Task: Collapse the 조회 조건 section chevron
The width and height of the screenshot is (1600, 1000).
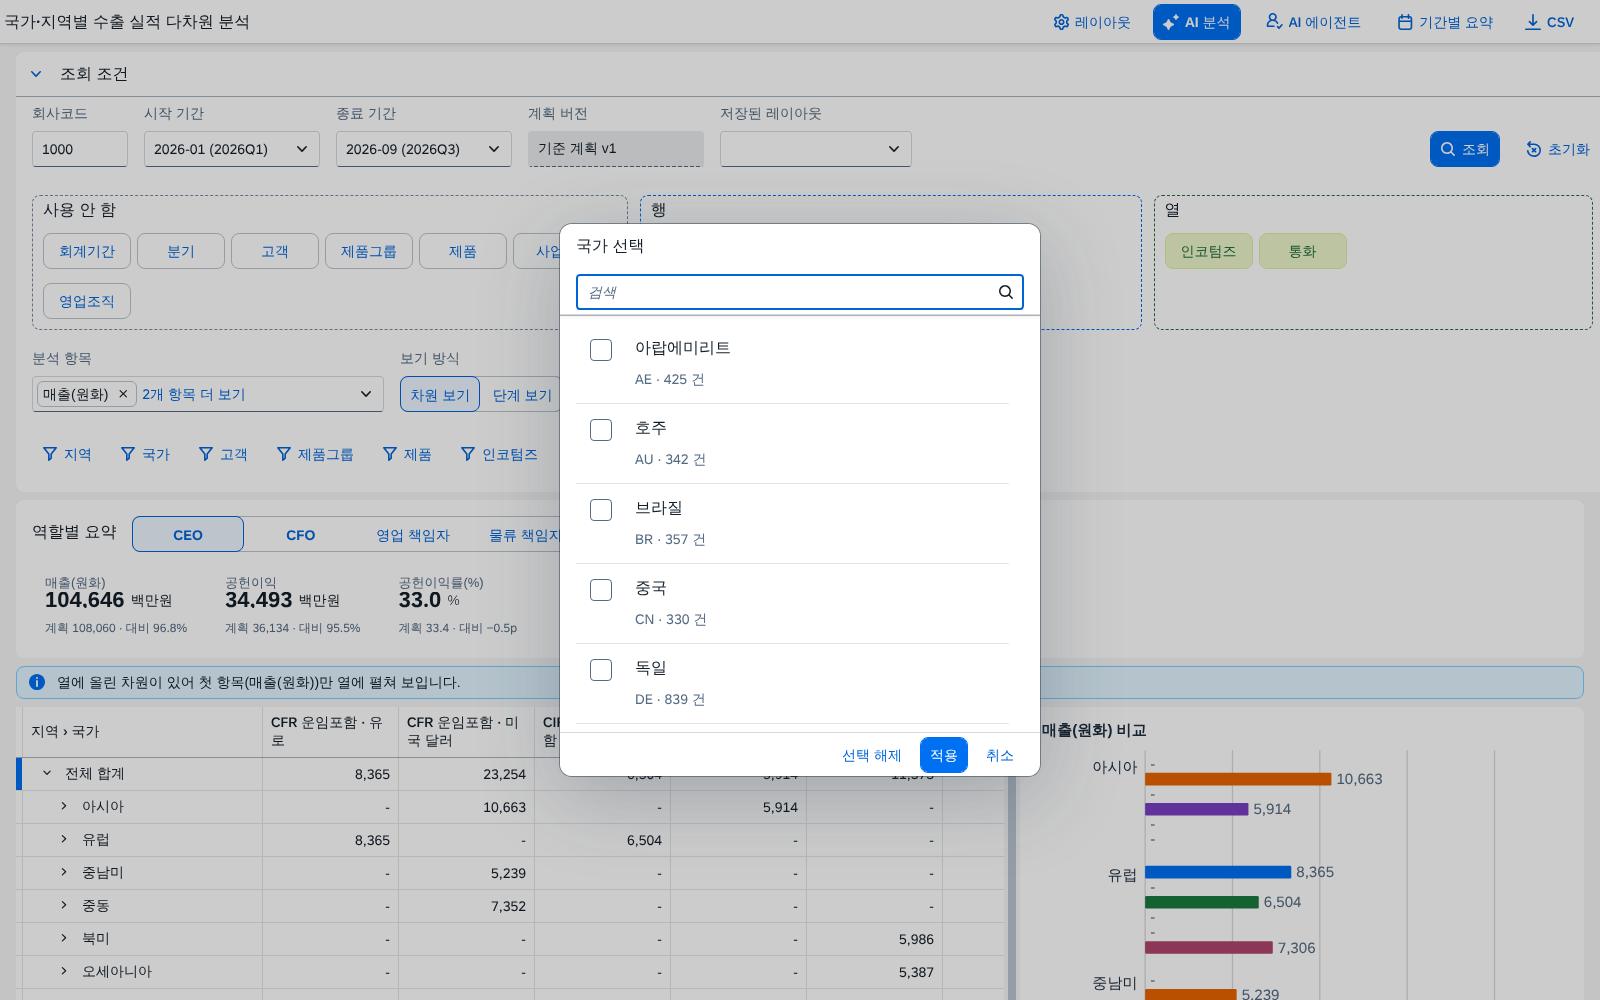Action: [36, 74]
